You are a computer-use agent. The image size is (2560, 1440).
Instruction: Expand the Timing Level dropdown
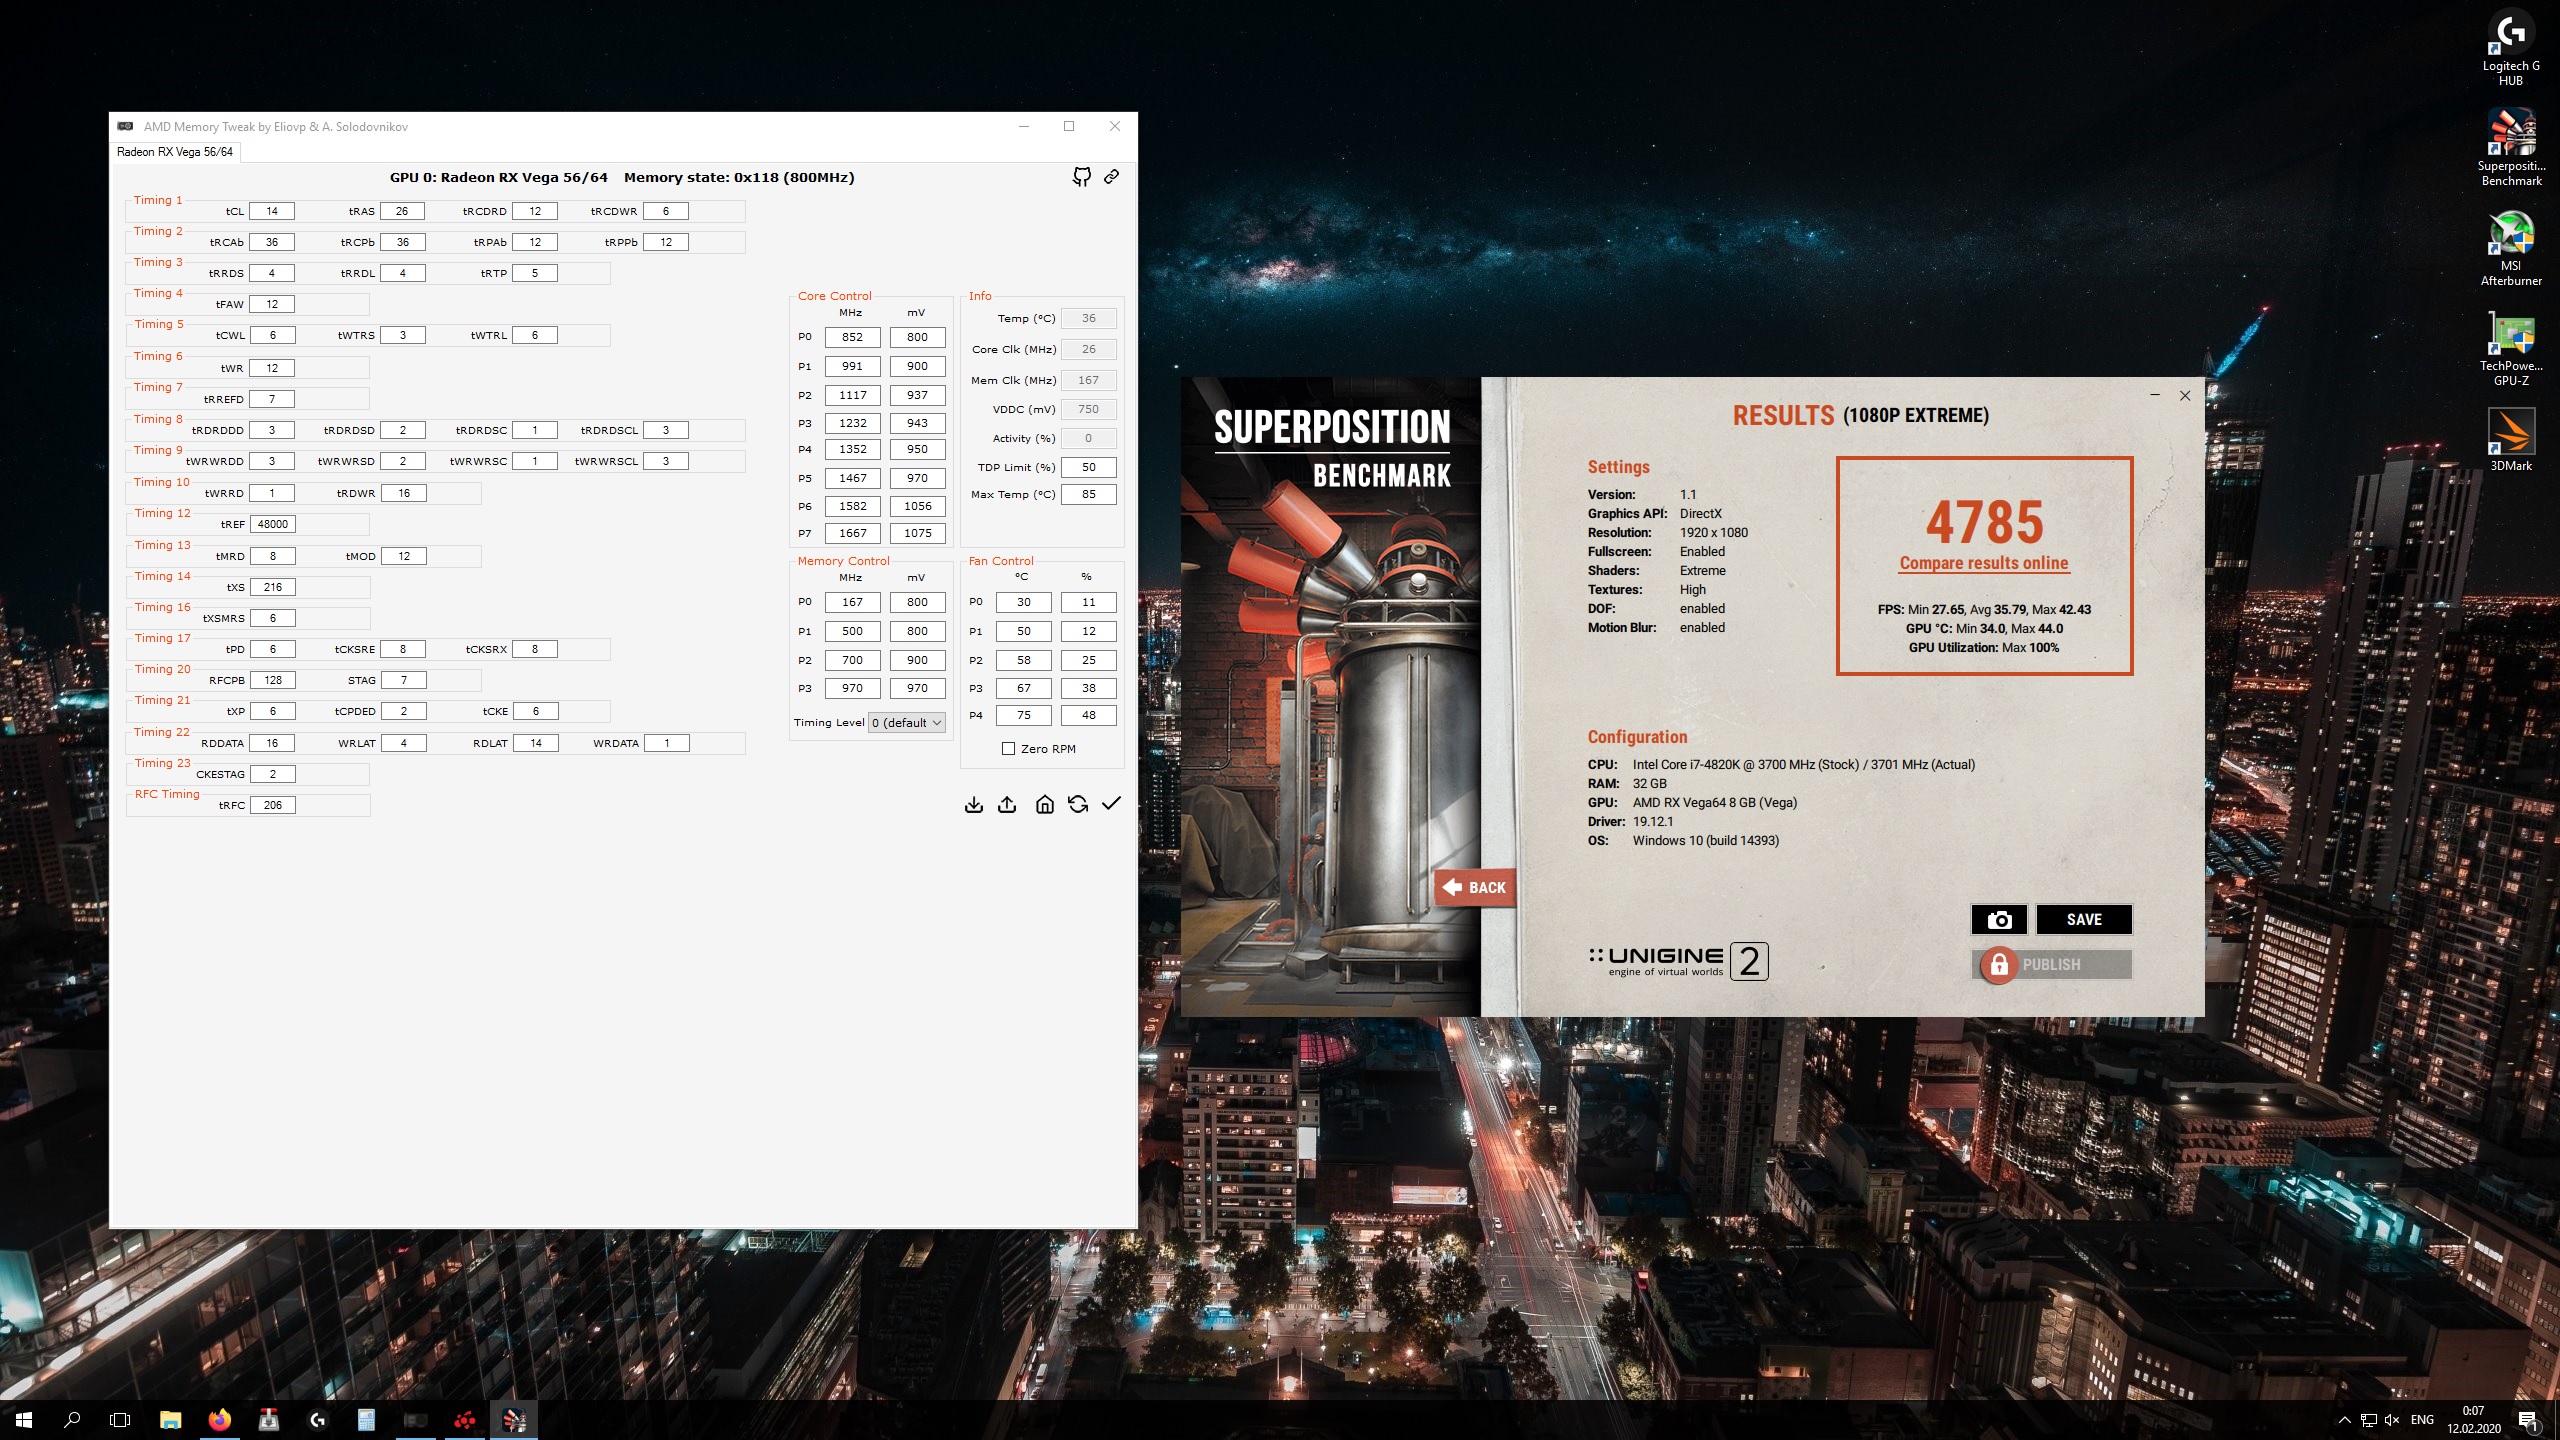coord(907,723)
